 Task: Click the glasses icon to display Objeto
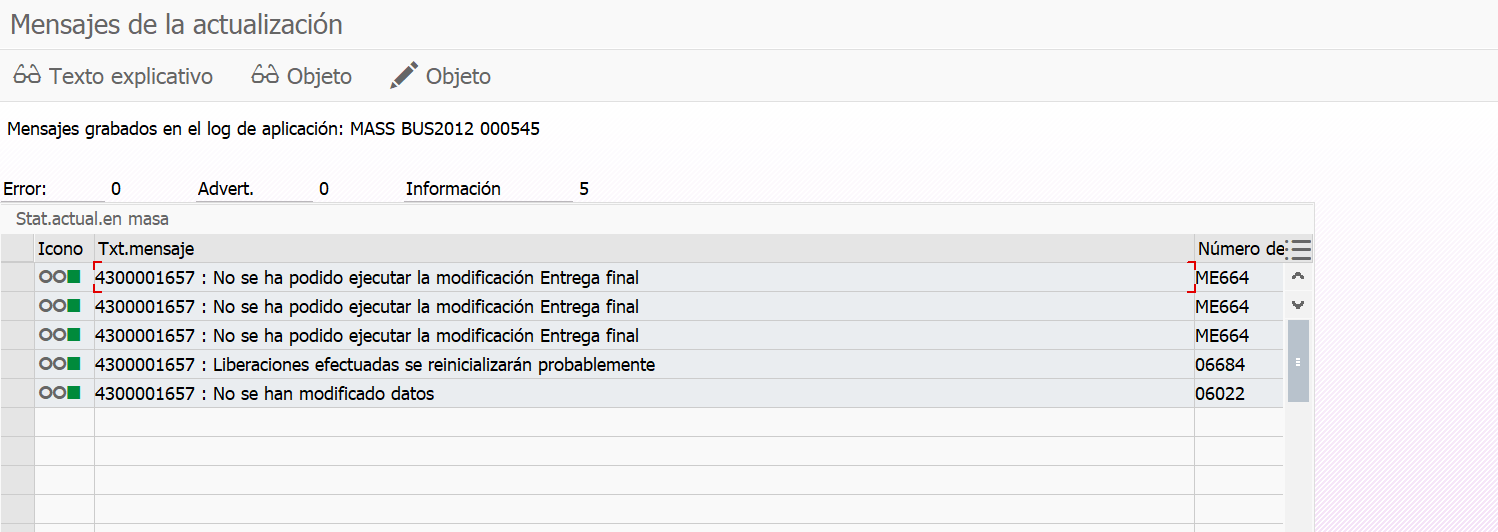(x=265, y=76)
